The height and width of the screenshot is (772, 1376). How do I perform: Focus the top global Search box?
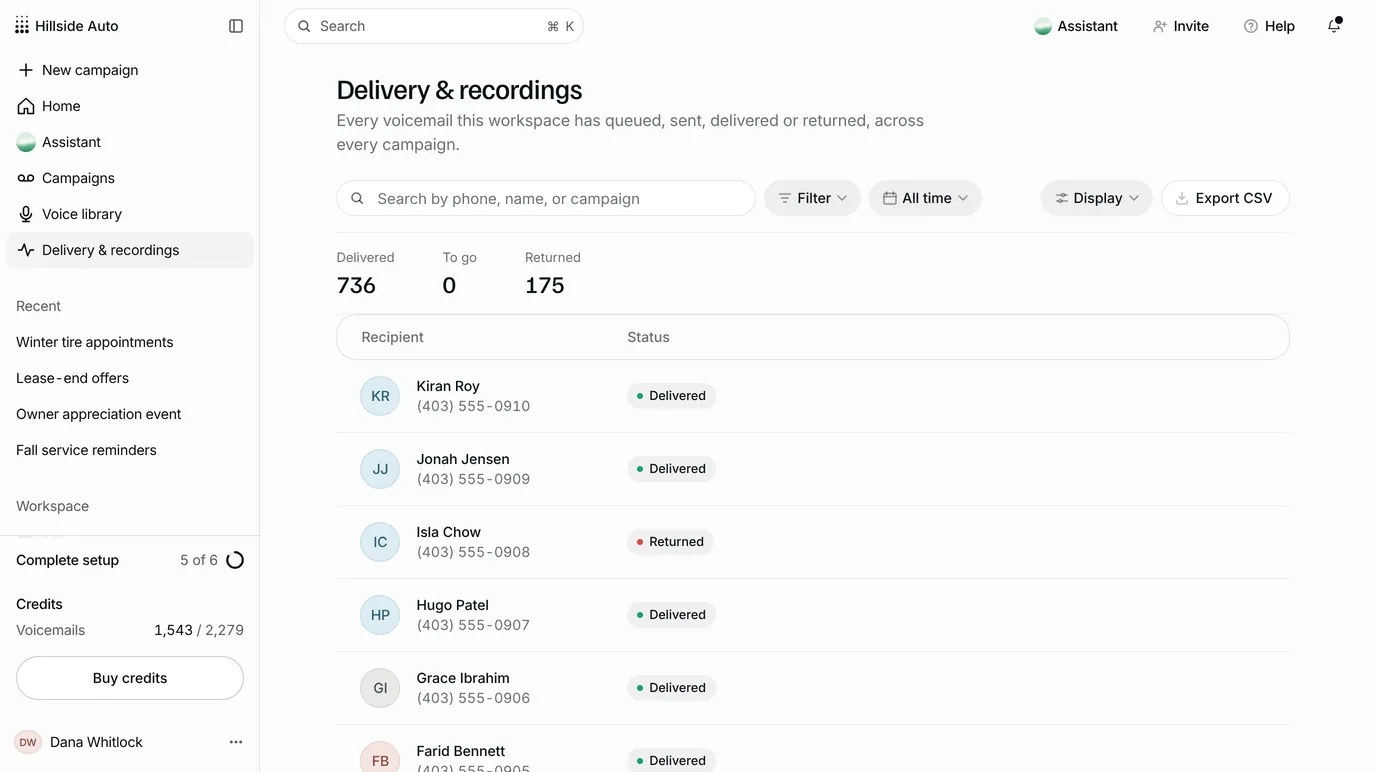(x=434, y=26)
